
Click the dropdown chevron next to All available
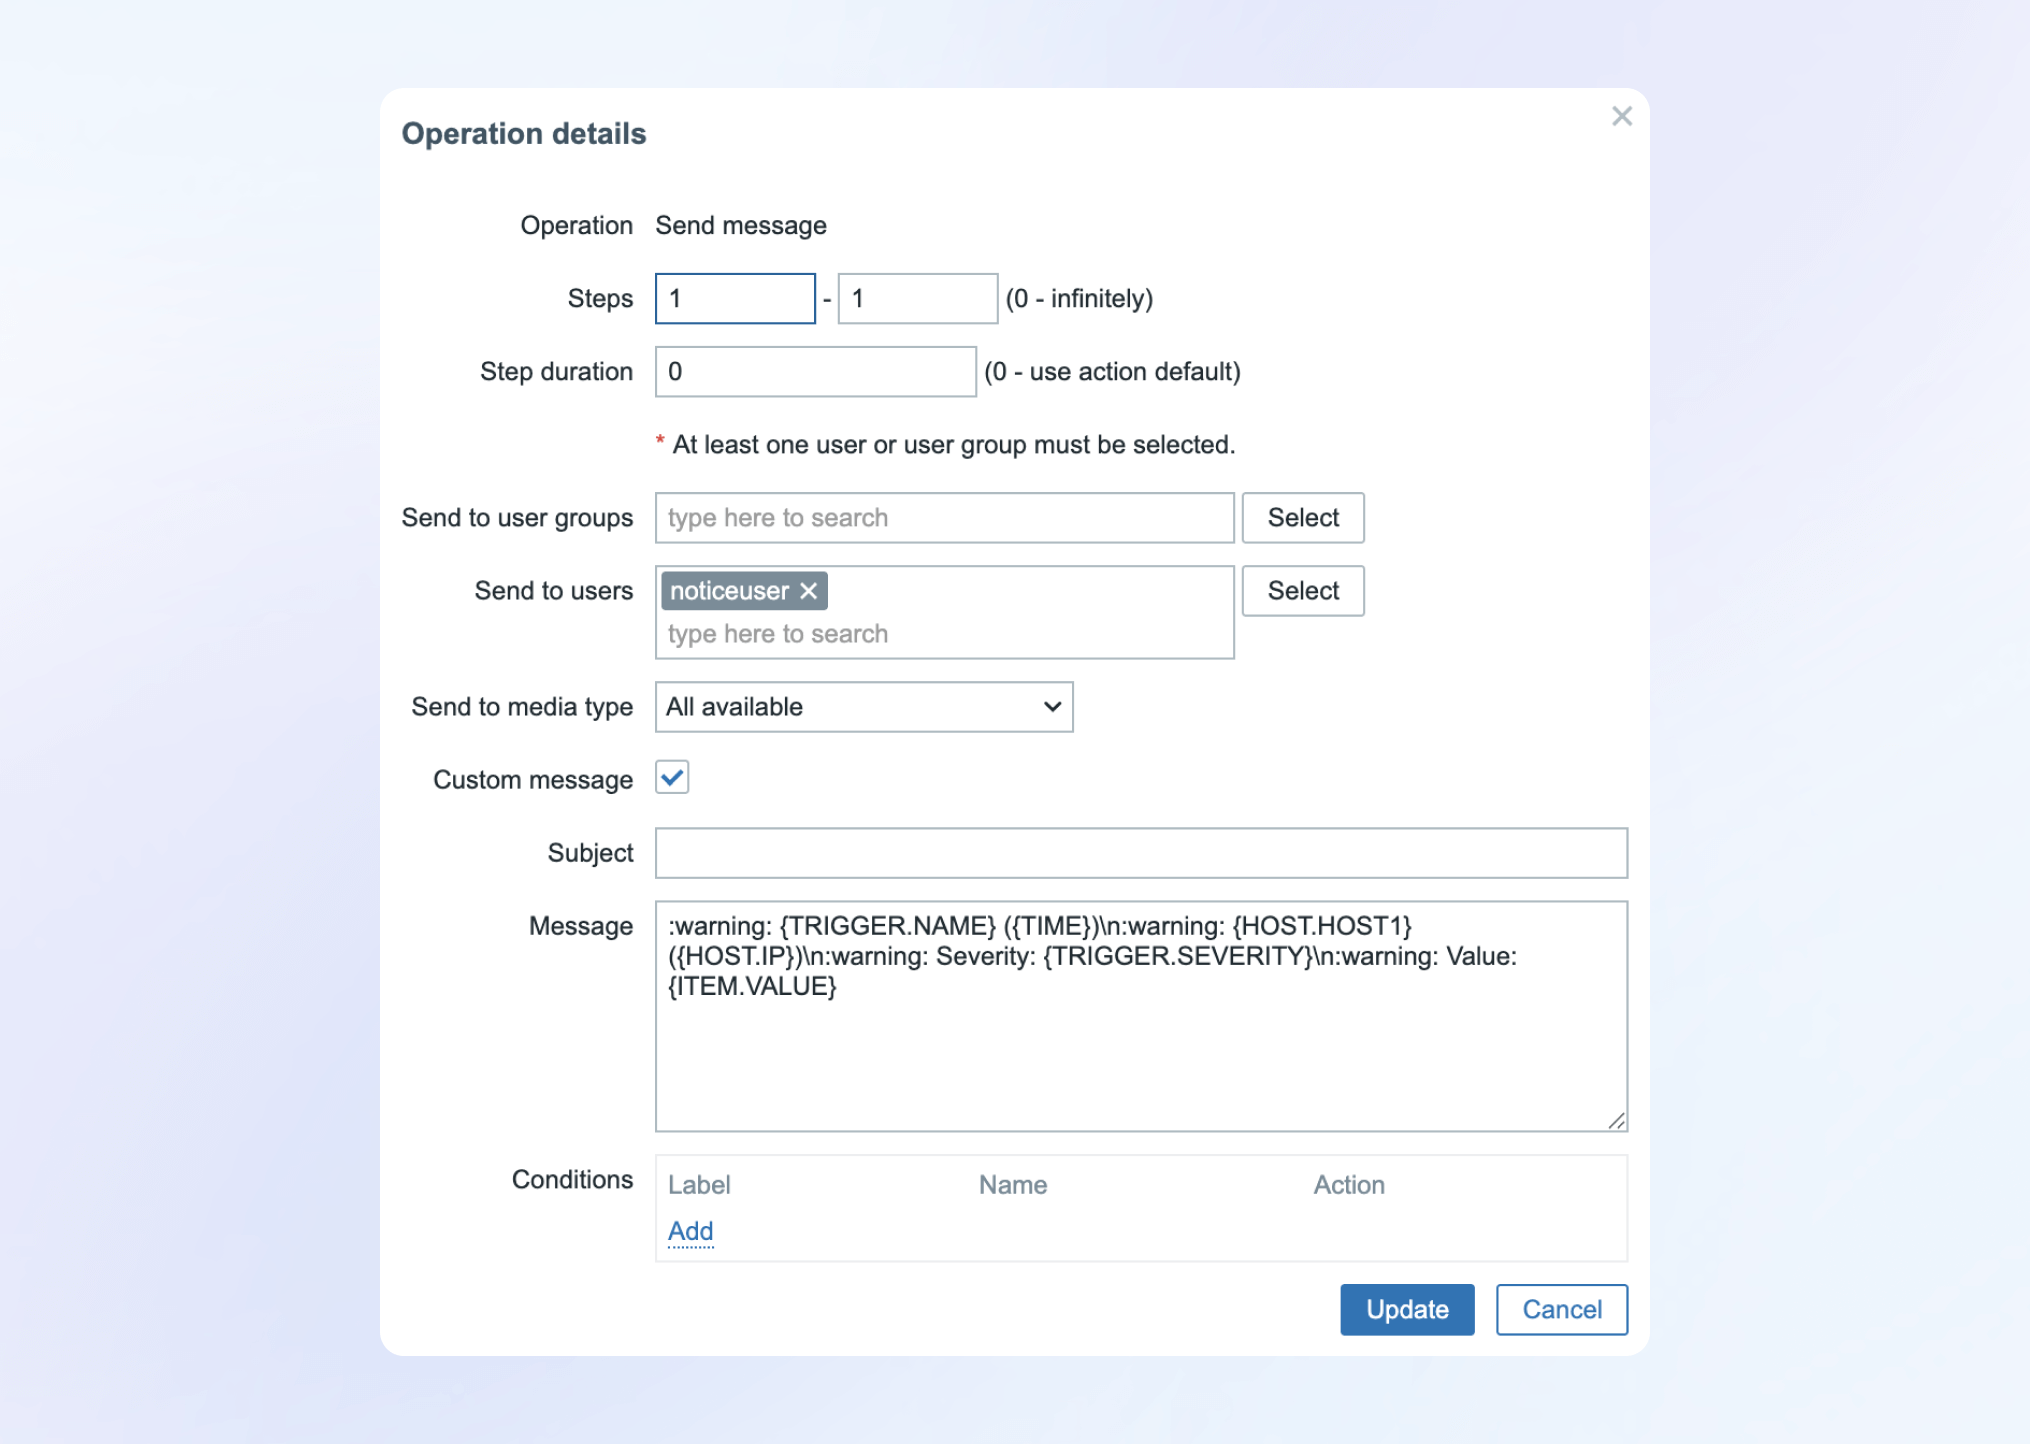point(1051,707)
